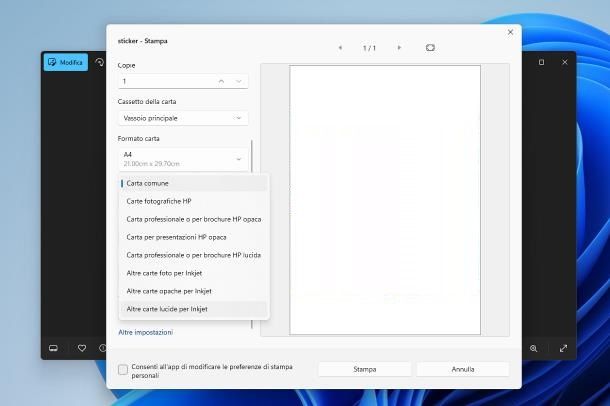Increase copies with up arrow
Screen dimensions: 610x406
tap(221, 81)
